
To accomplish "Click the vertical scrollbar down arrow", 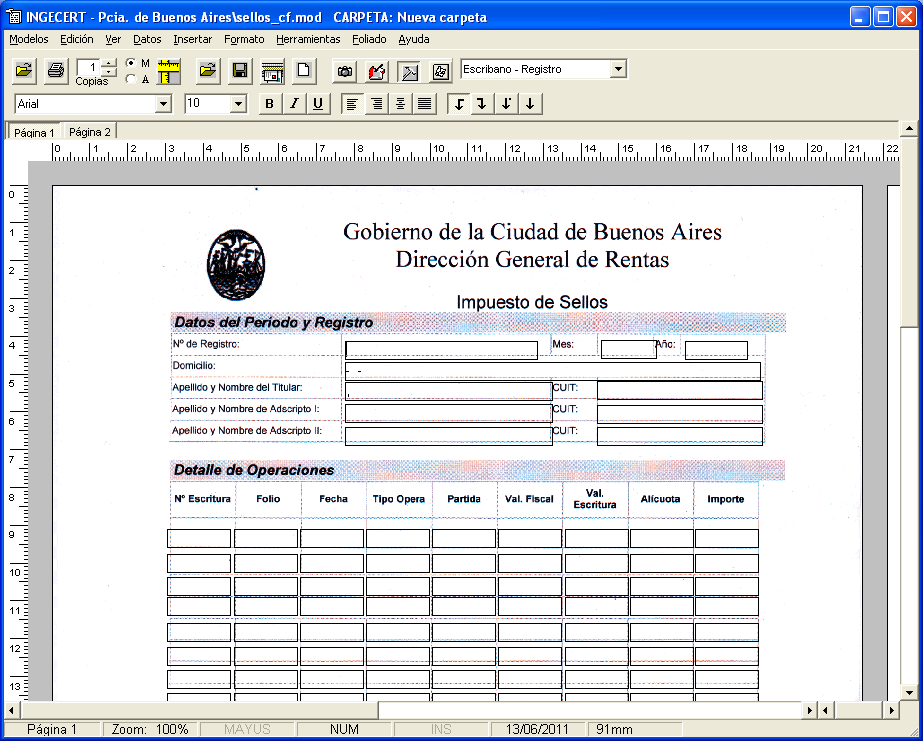I will click(909, 693).
